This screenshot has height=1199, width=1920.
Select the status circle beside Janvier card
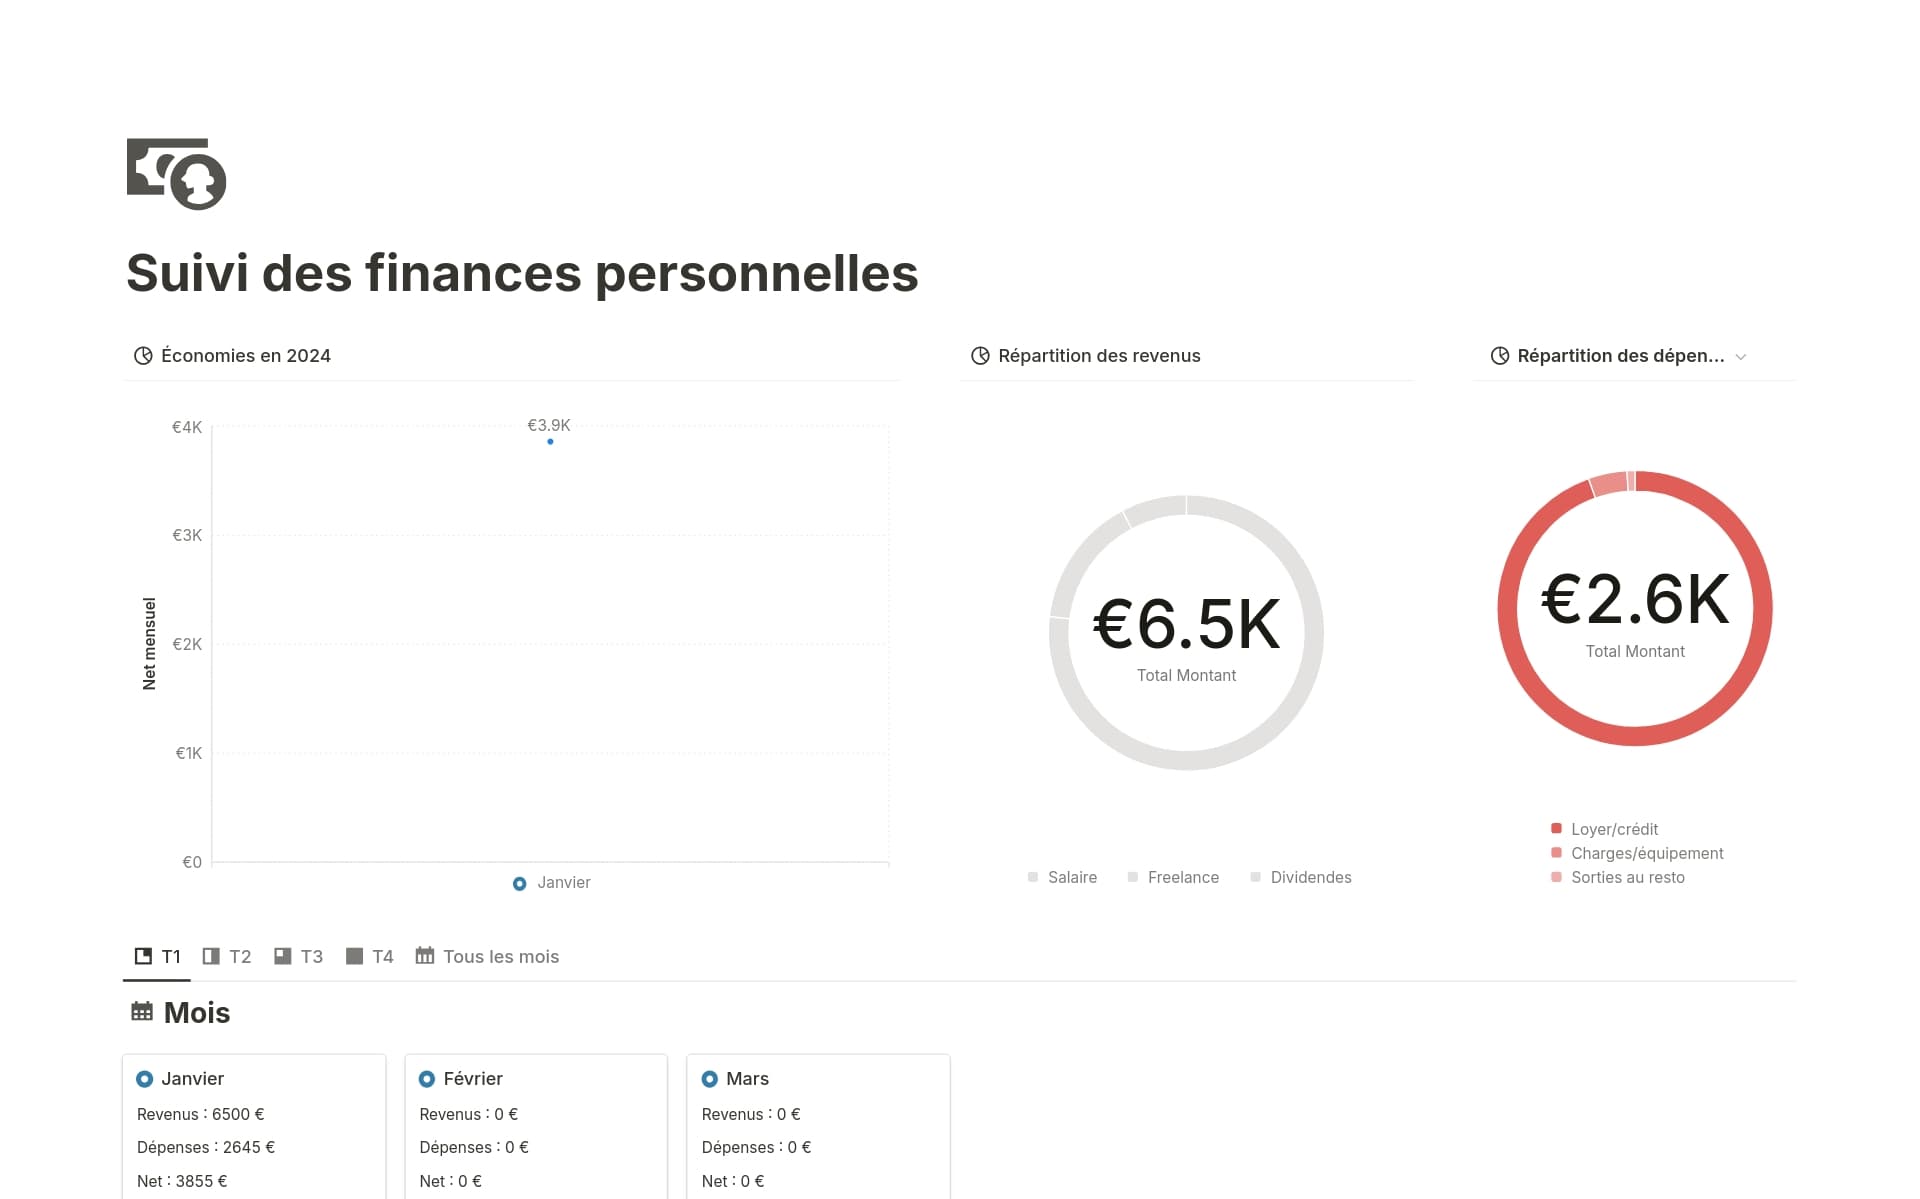tap(144, 1079)
